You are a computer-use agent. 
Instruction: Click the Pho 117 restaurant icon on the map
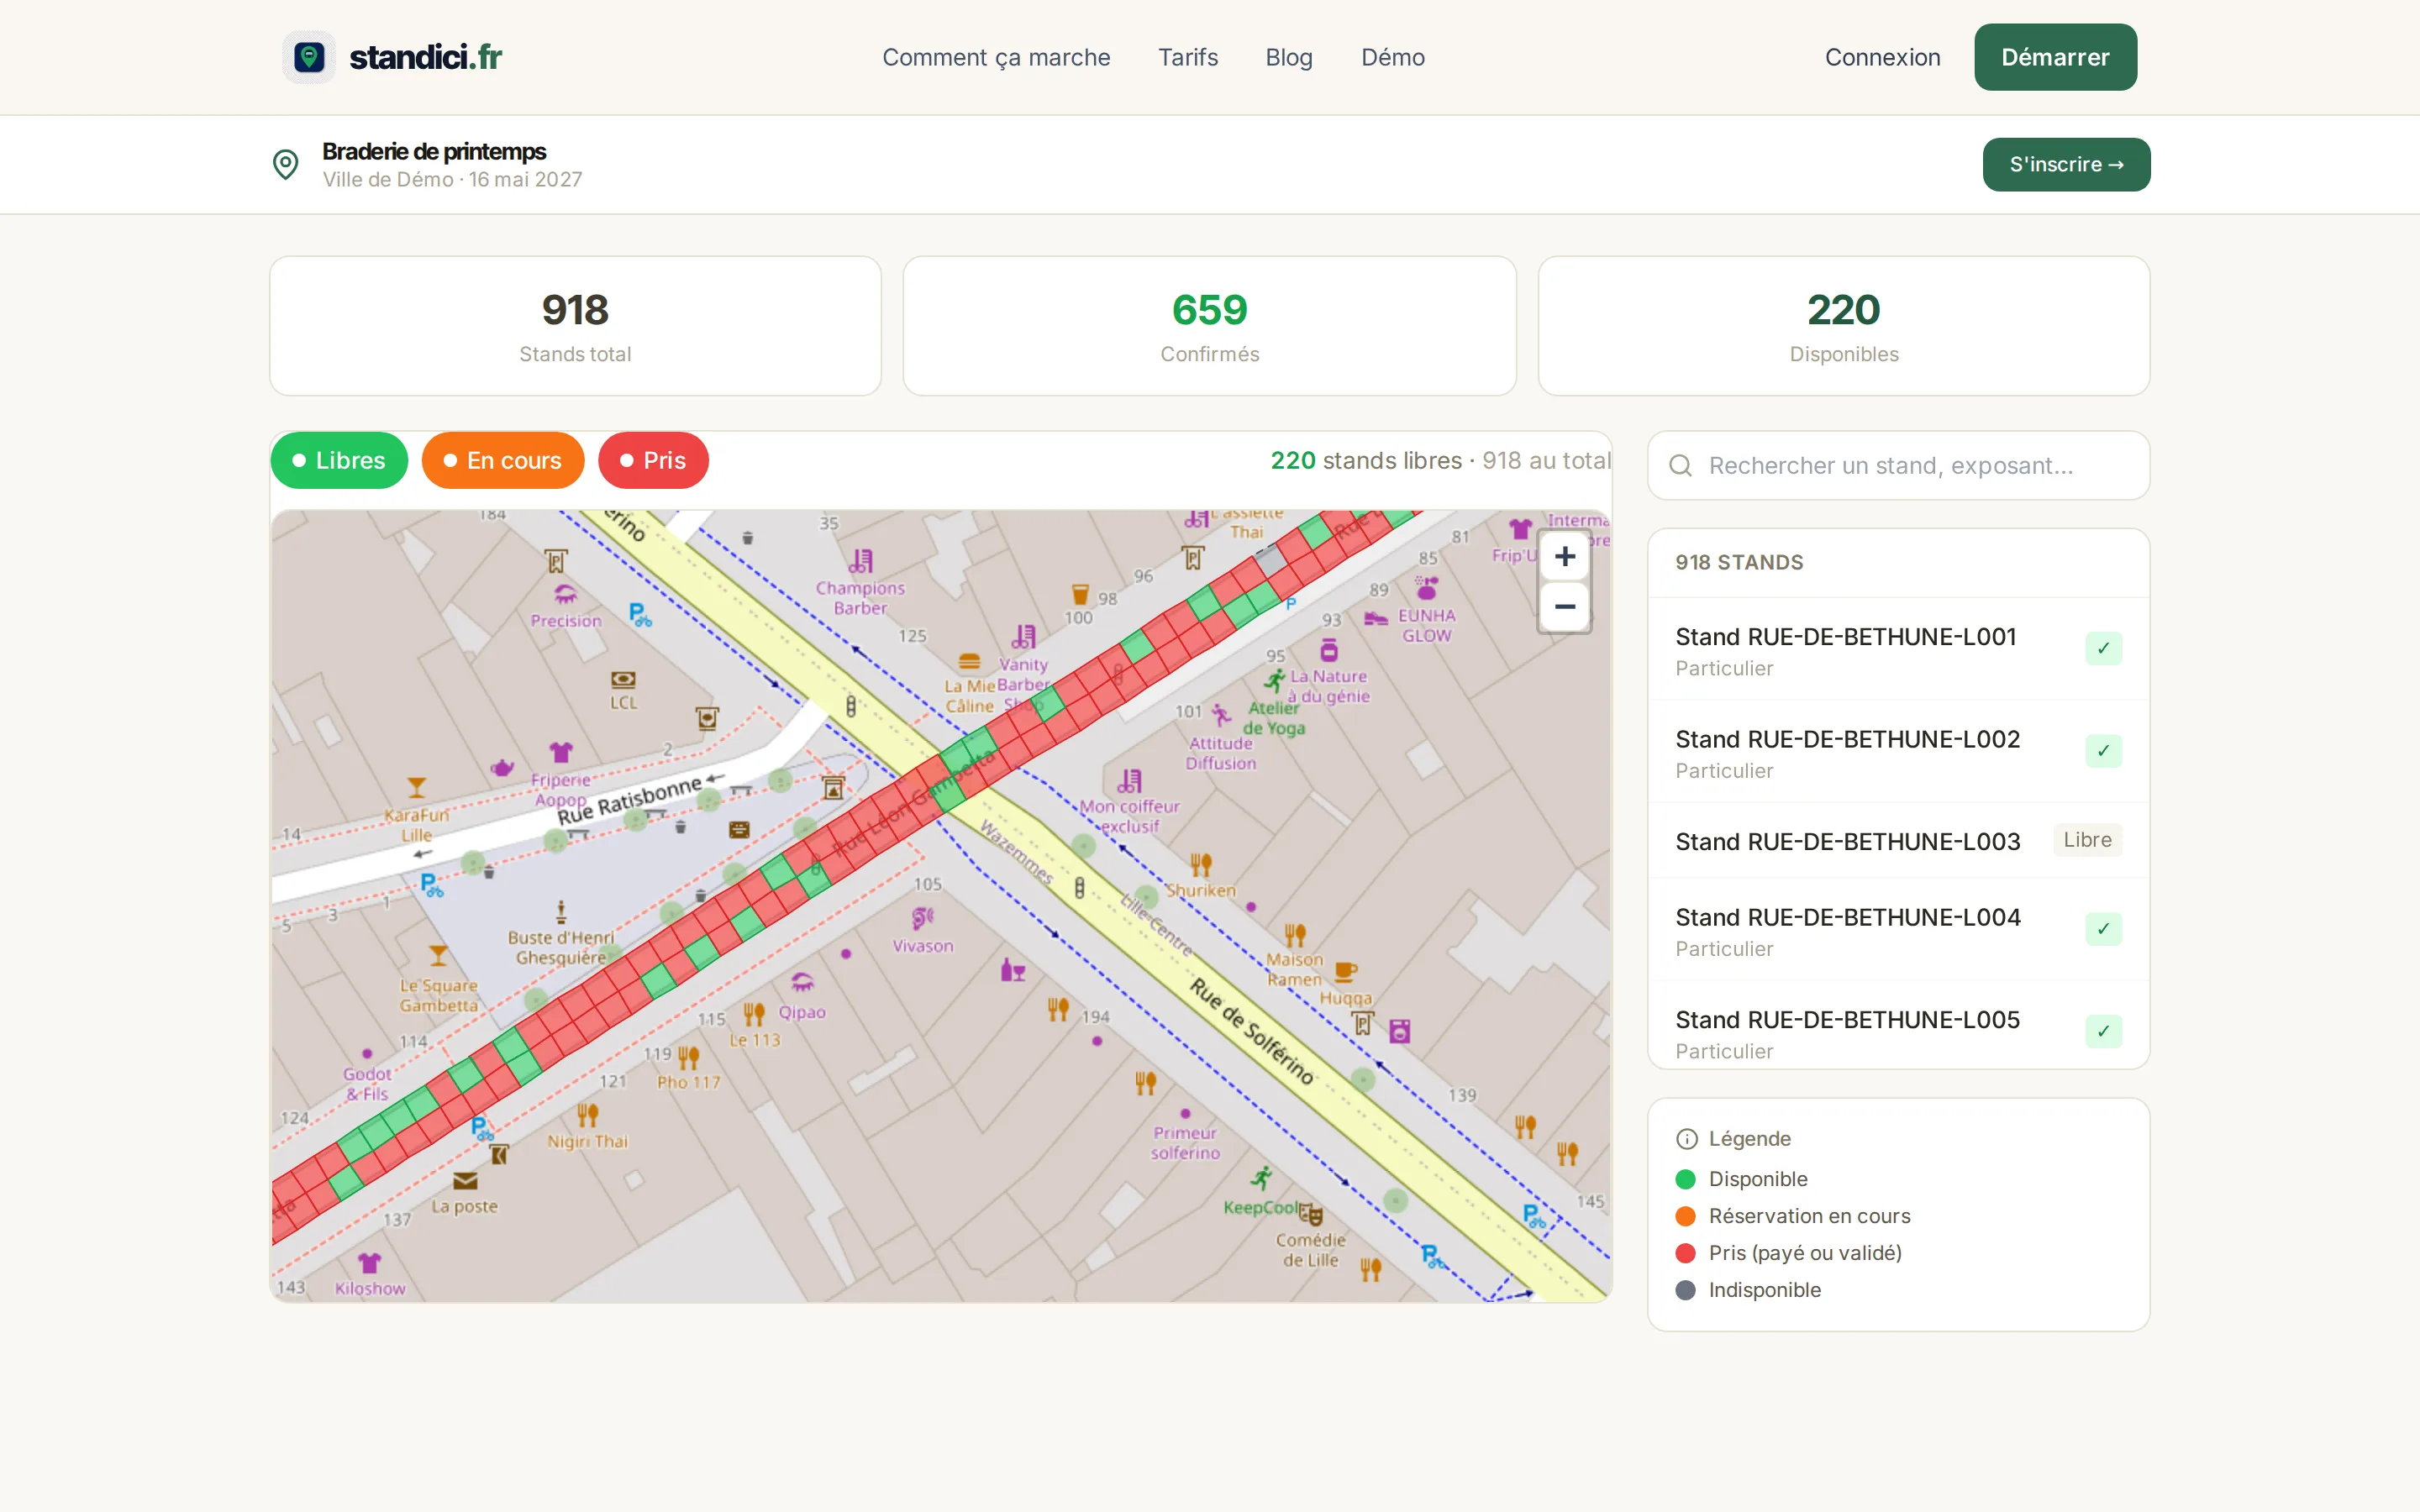coord(688,1057)
